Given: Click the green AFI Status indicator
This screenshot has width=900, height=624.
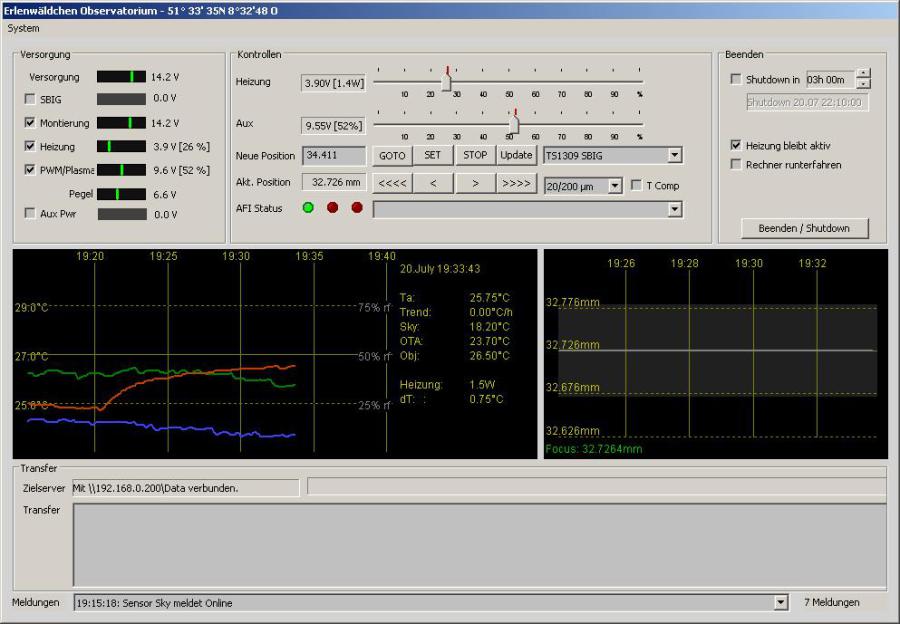Looking at the screenshot, I should tap(308, 208).
